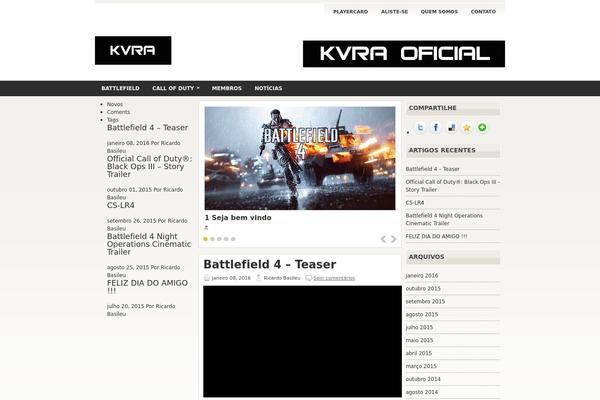This screenshot has height=400, width=600.
Task: Select the fourth slider pagination dot
Action: (x=226, y=239)
